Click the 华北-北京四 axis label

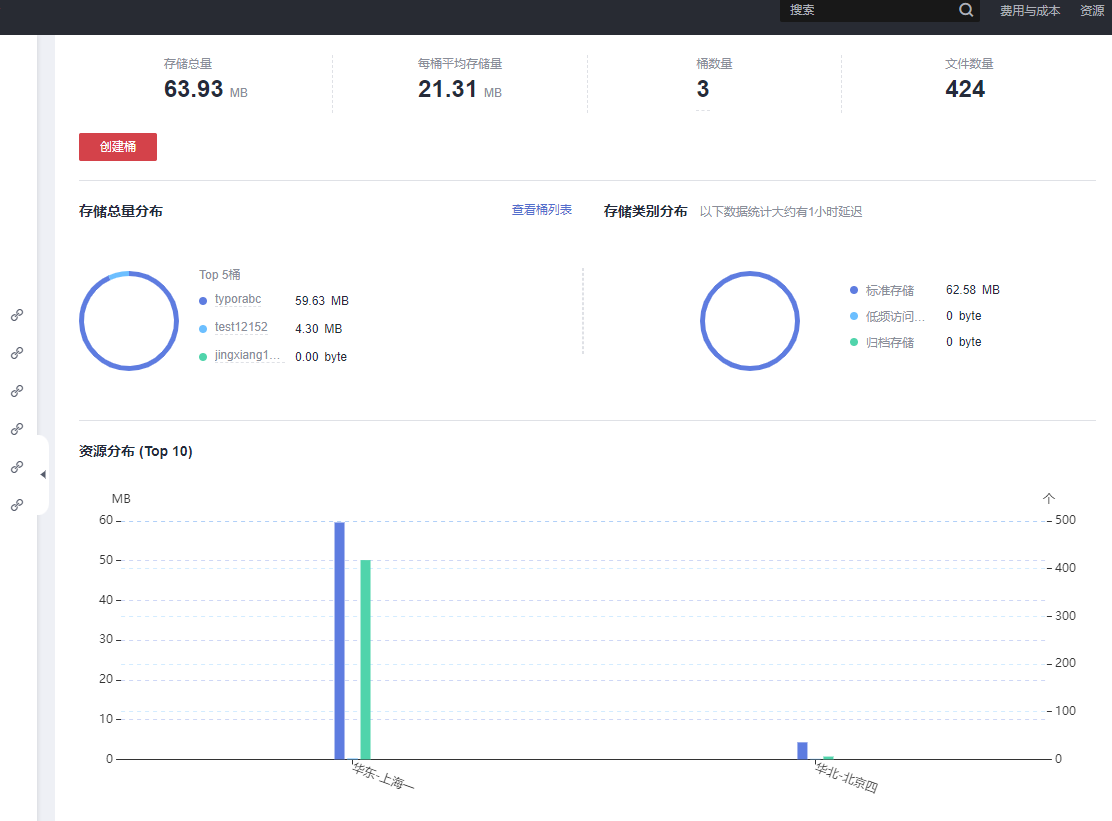pos(846,778)
